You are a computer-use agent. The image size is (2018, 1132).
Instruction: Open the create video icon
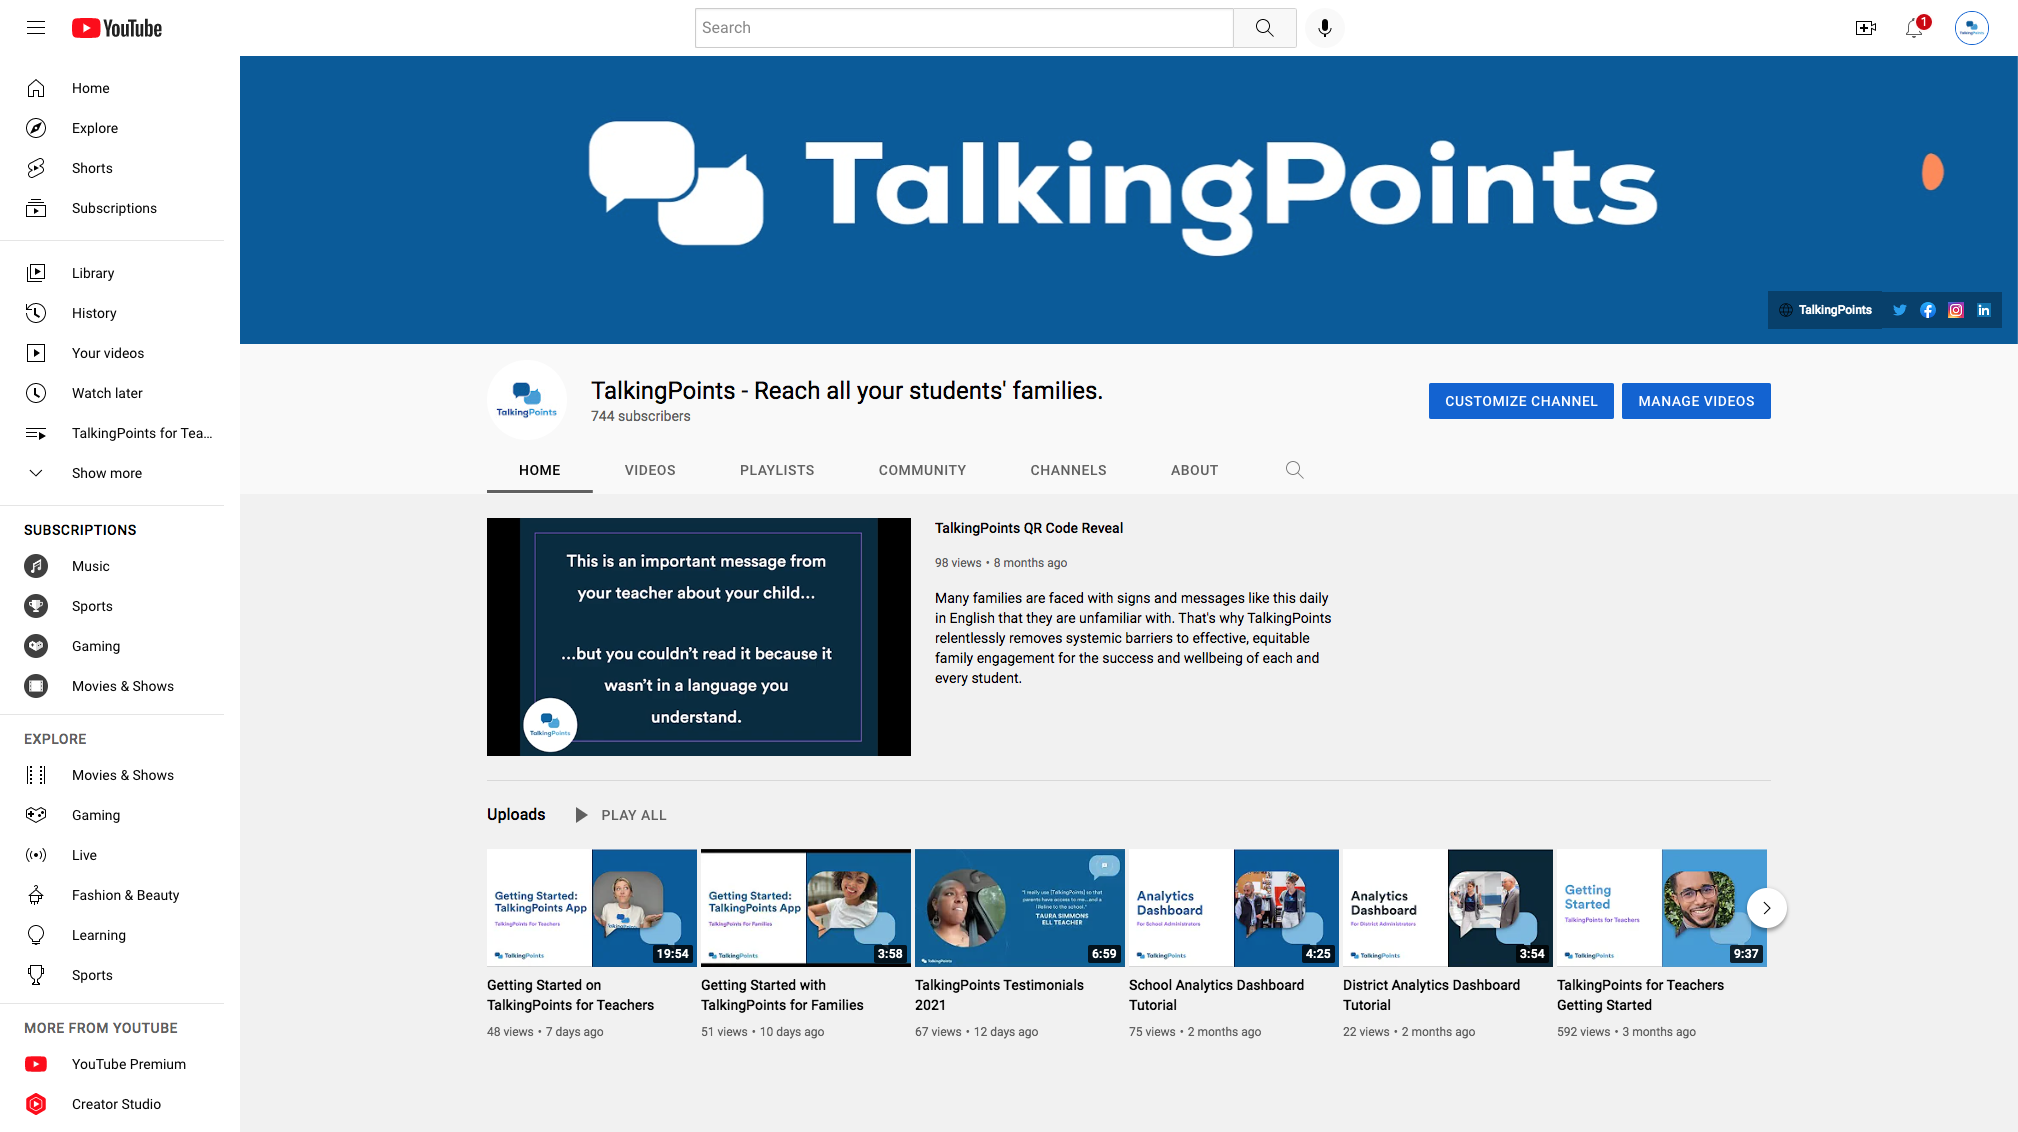coord(1866,28)
